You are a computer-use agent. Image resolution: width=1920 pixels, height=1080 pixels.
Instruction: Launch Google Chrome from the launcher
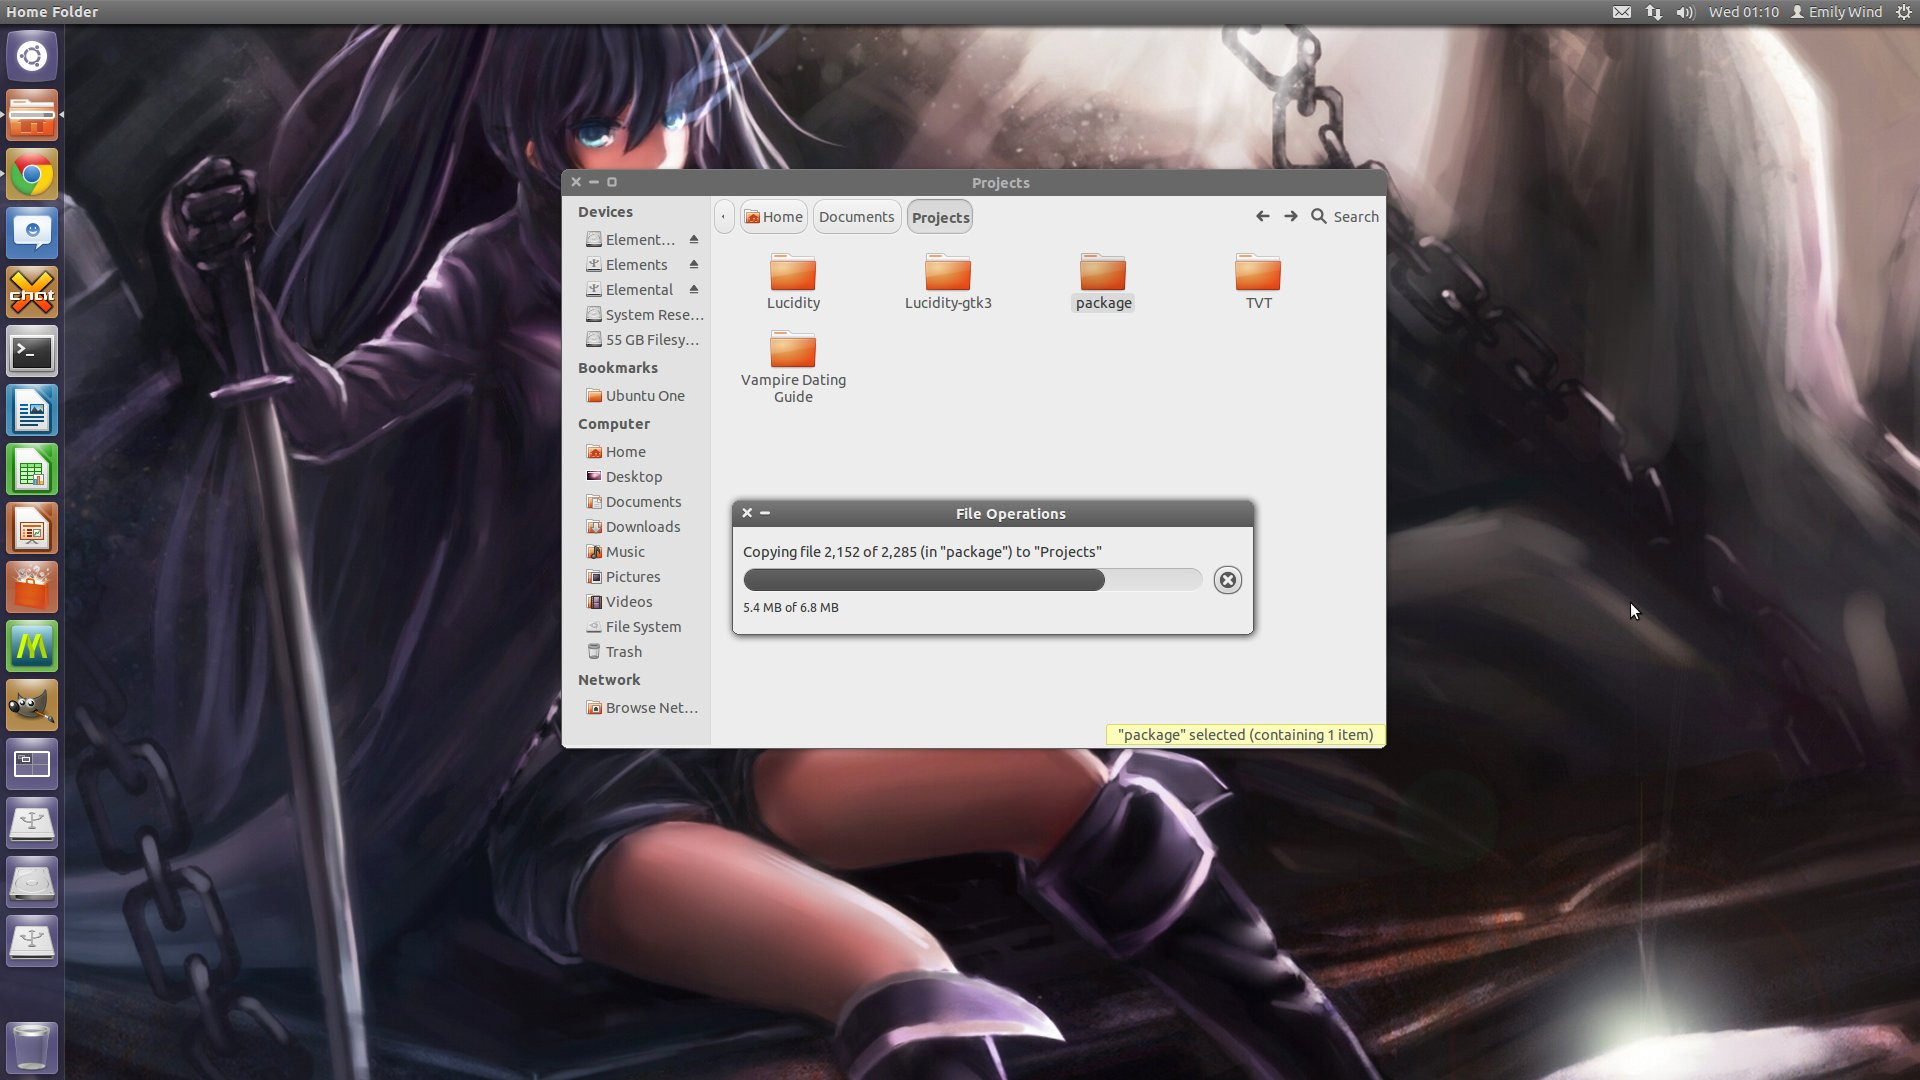[32, 175]
